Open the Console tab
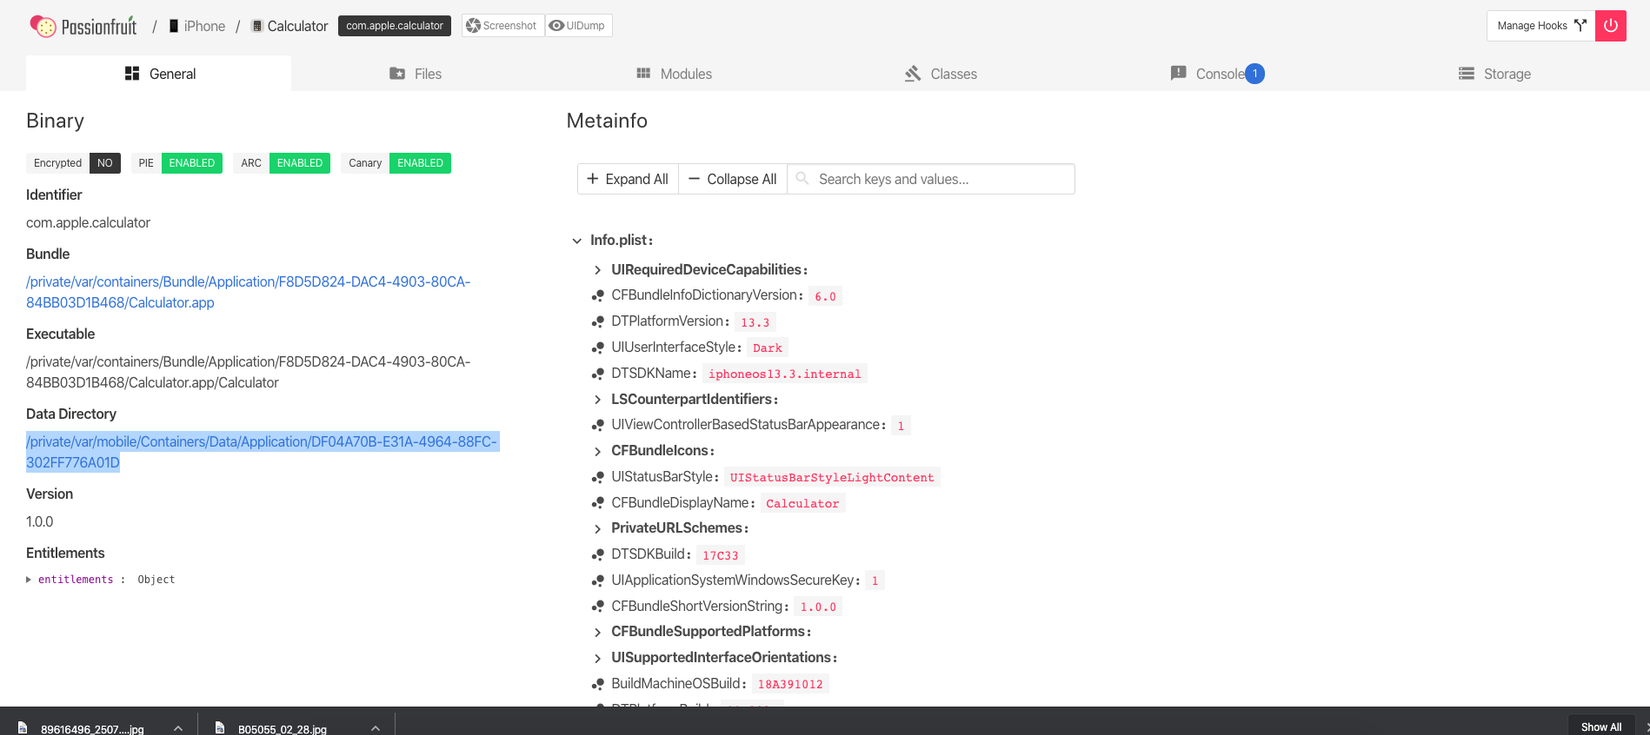The width and height of the screenshot is (1650, 735). pyautogui.click(x=1216, y=74)
